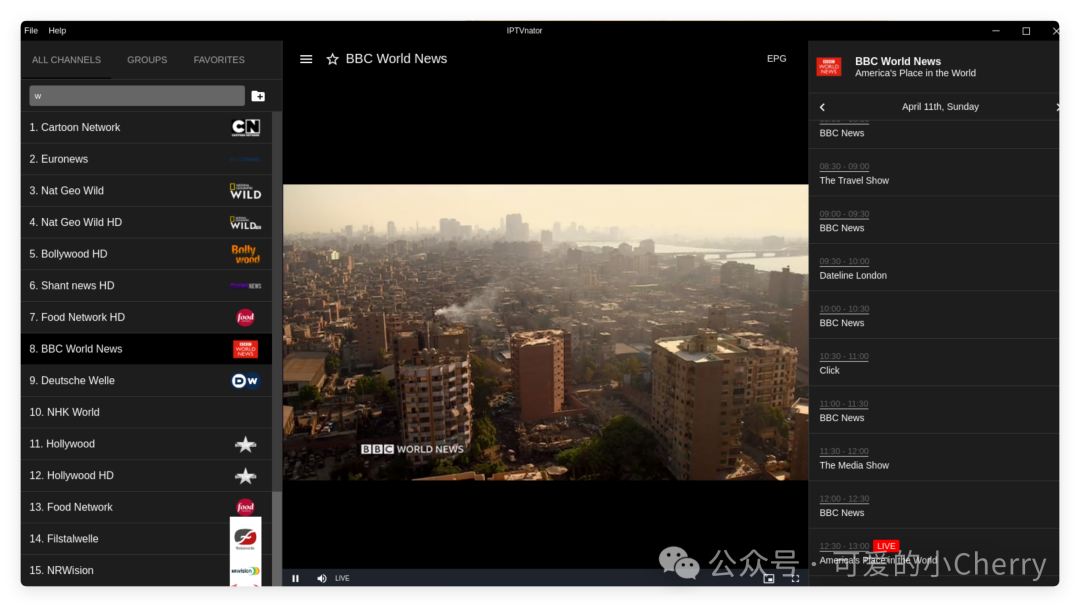
Task: Select Hollywood channel row
Action: click(147, 444)
